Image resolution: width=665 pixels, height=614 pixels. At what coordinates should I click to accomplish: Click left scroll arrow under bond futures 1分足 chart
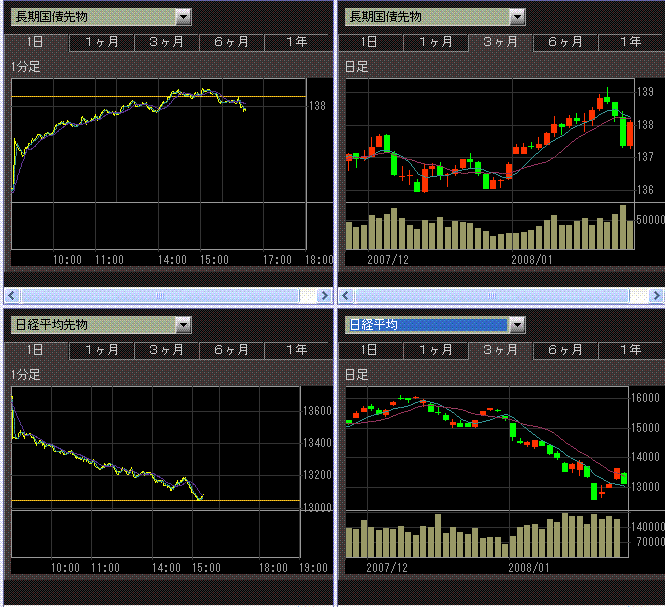pyautogui.click(x=11, y=296)
